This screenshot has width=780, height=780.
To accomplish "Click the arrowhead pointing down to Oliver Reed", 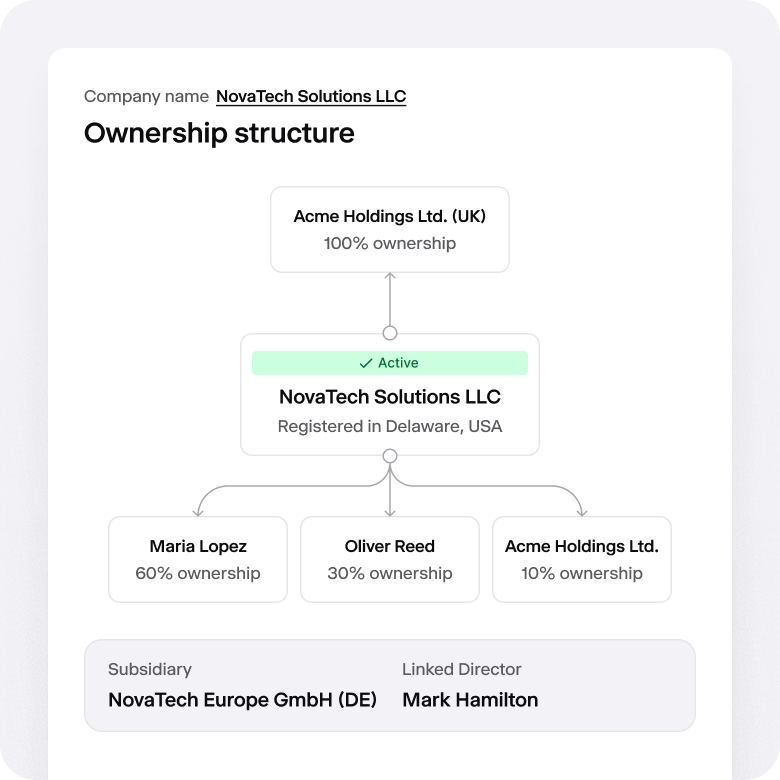I will (390, 511).
